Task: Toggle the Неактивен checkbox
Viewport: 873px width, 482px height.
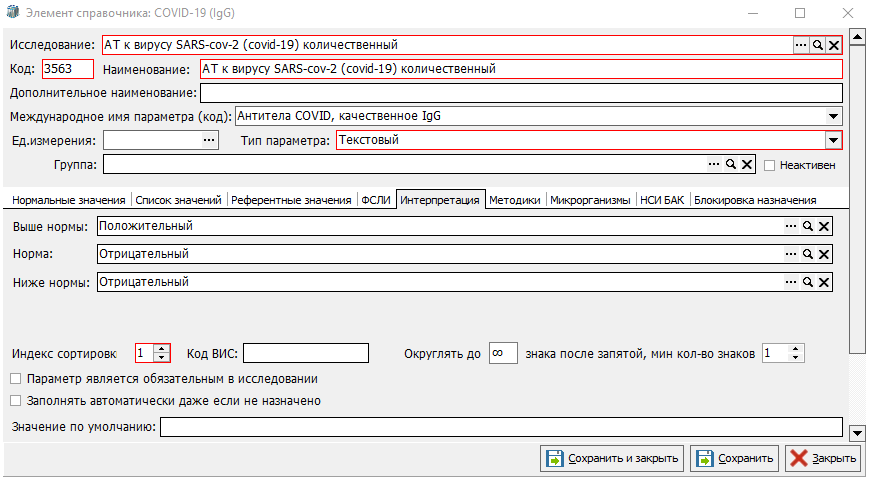Action: 770,165
